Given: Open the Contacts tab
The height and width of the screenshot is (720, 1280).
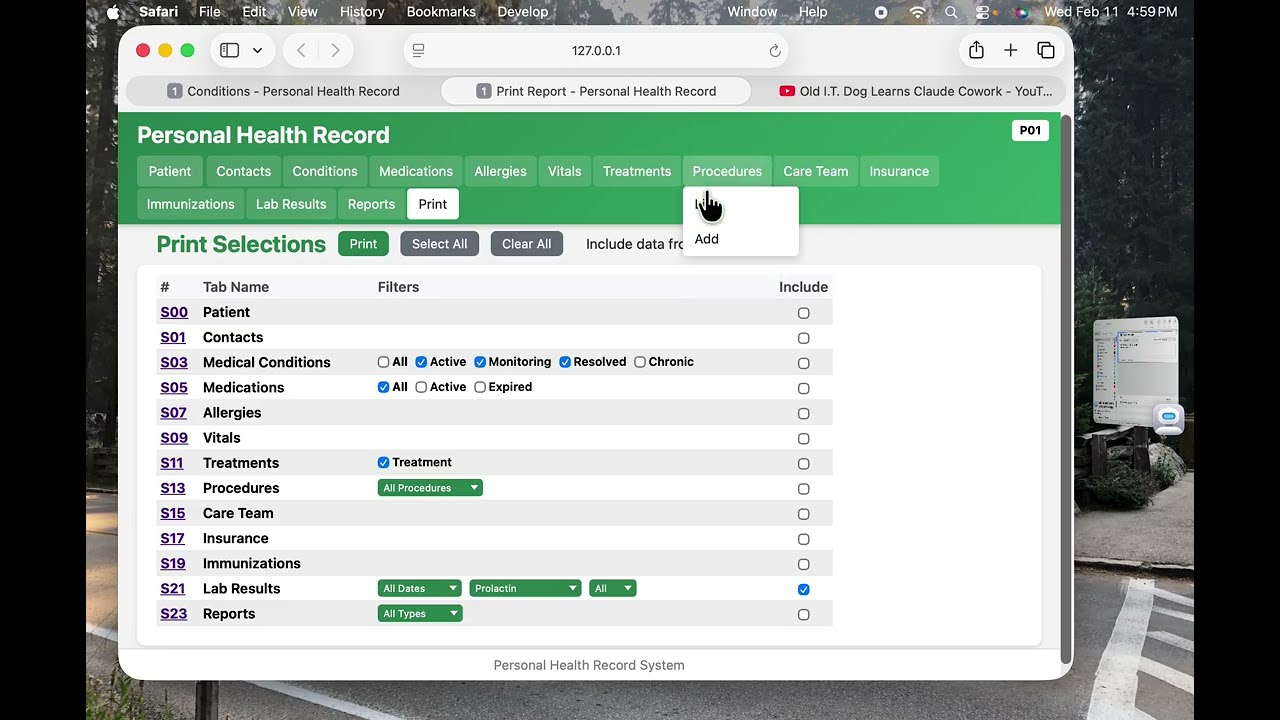Looking at the screenshot, I should (244, 171).
